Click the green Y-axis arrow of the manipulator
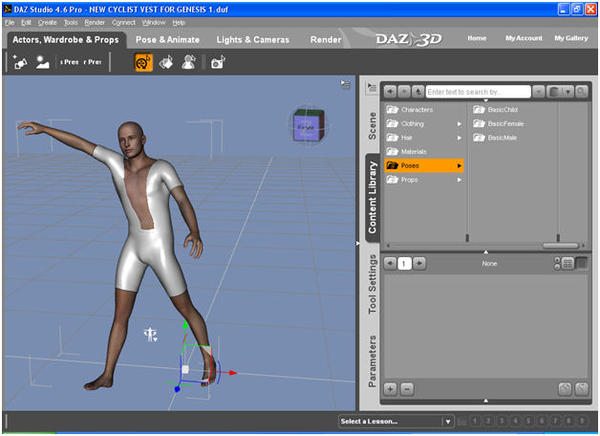 pyautogui.click(x=186, y=325)
